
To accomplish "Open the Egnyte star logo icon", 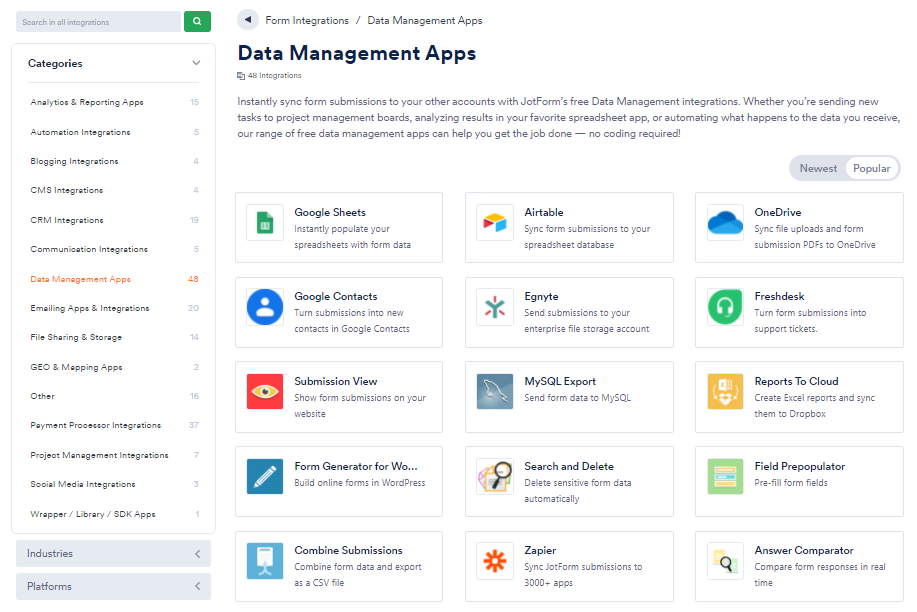I will click(x=495, y=307).
